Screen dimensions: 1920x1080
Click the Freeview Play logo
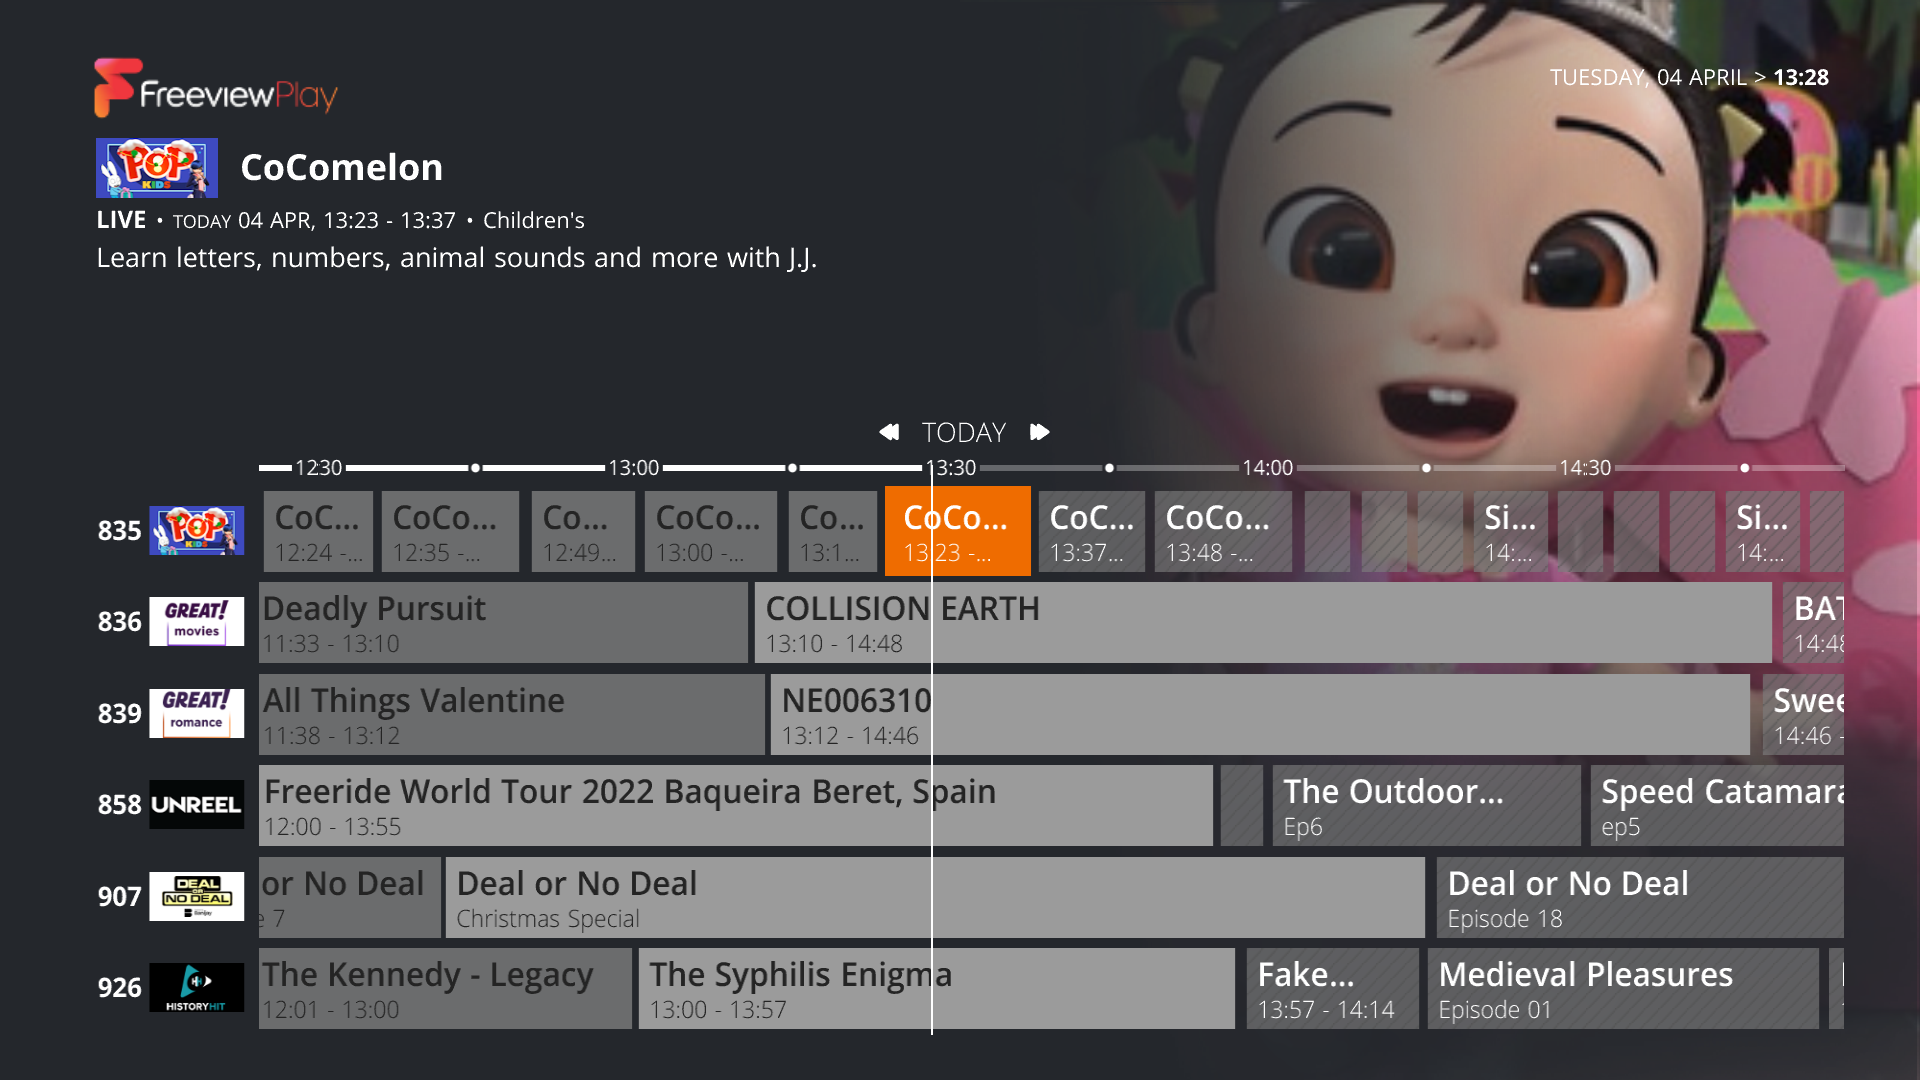[x=216, y=89]
